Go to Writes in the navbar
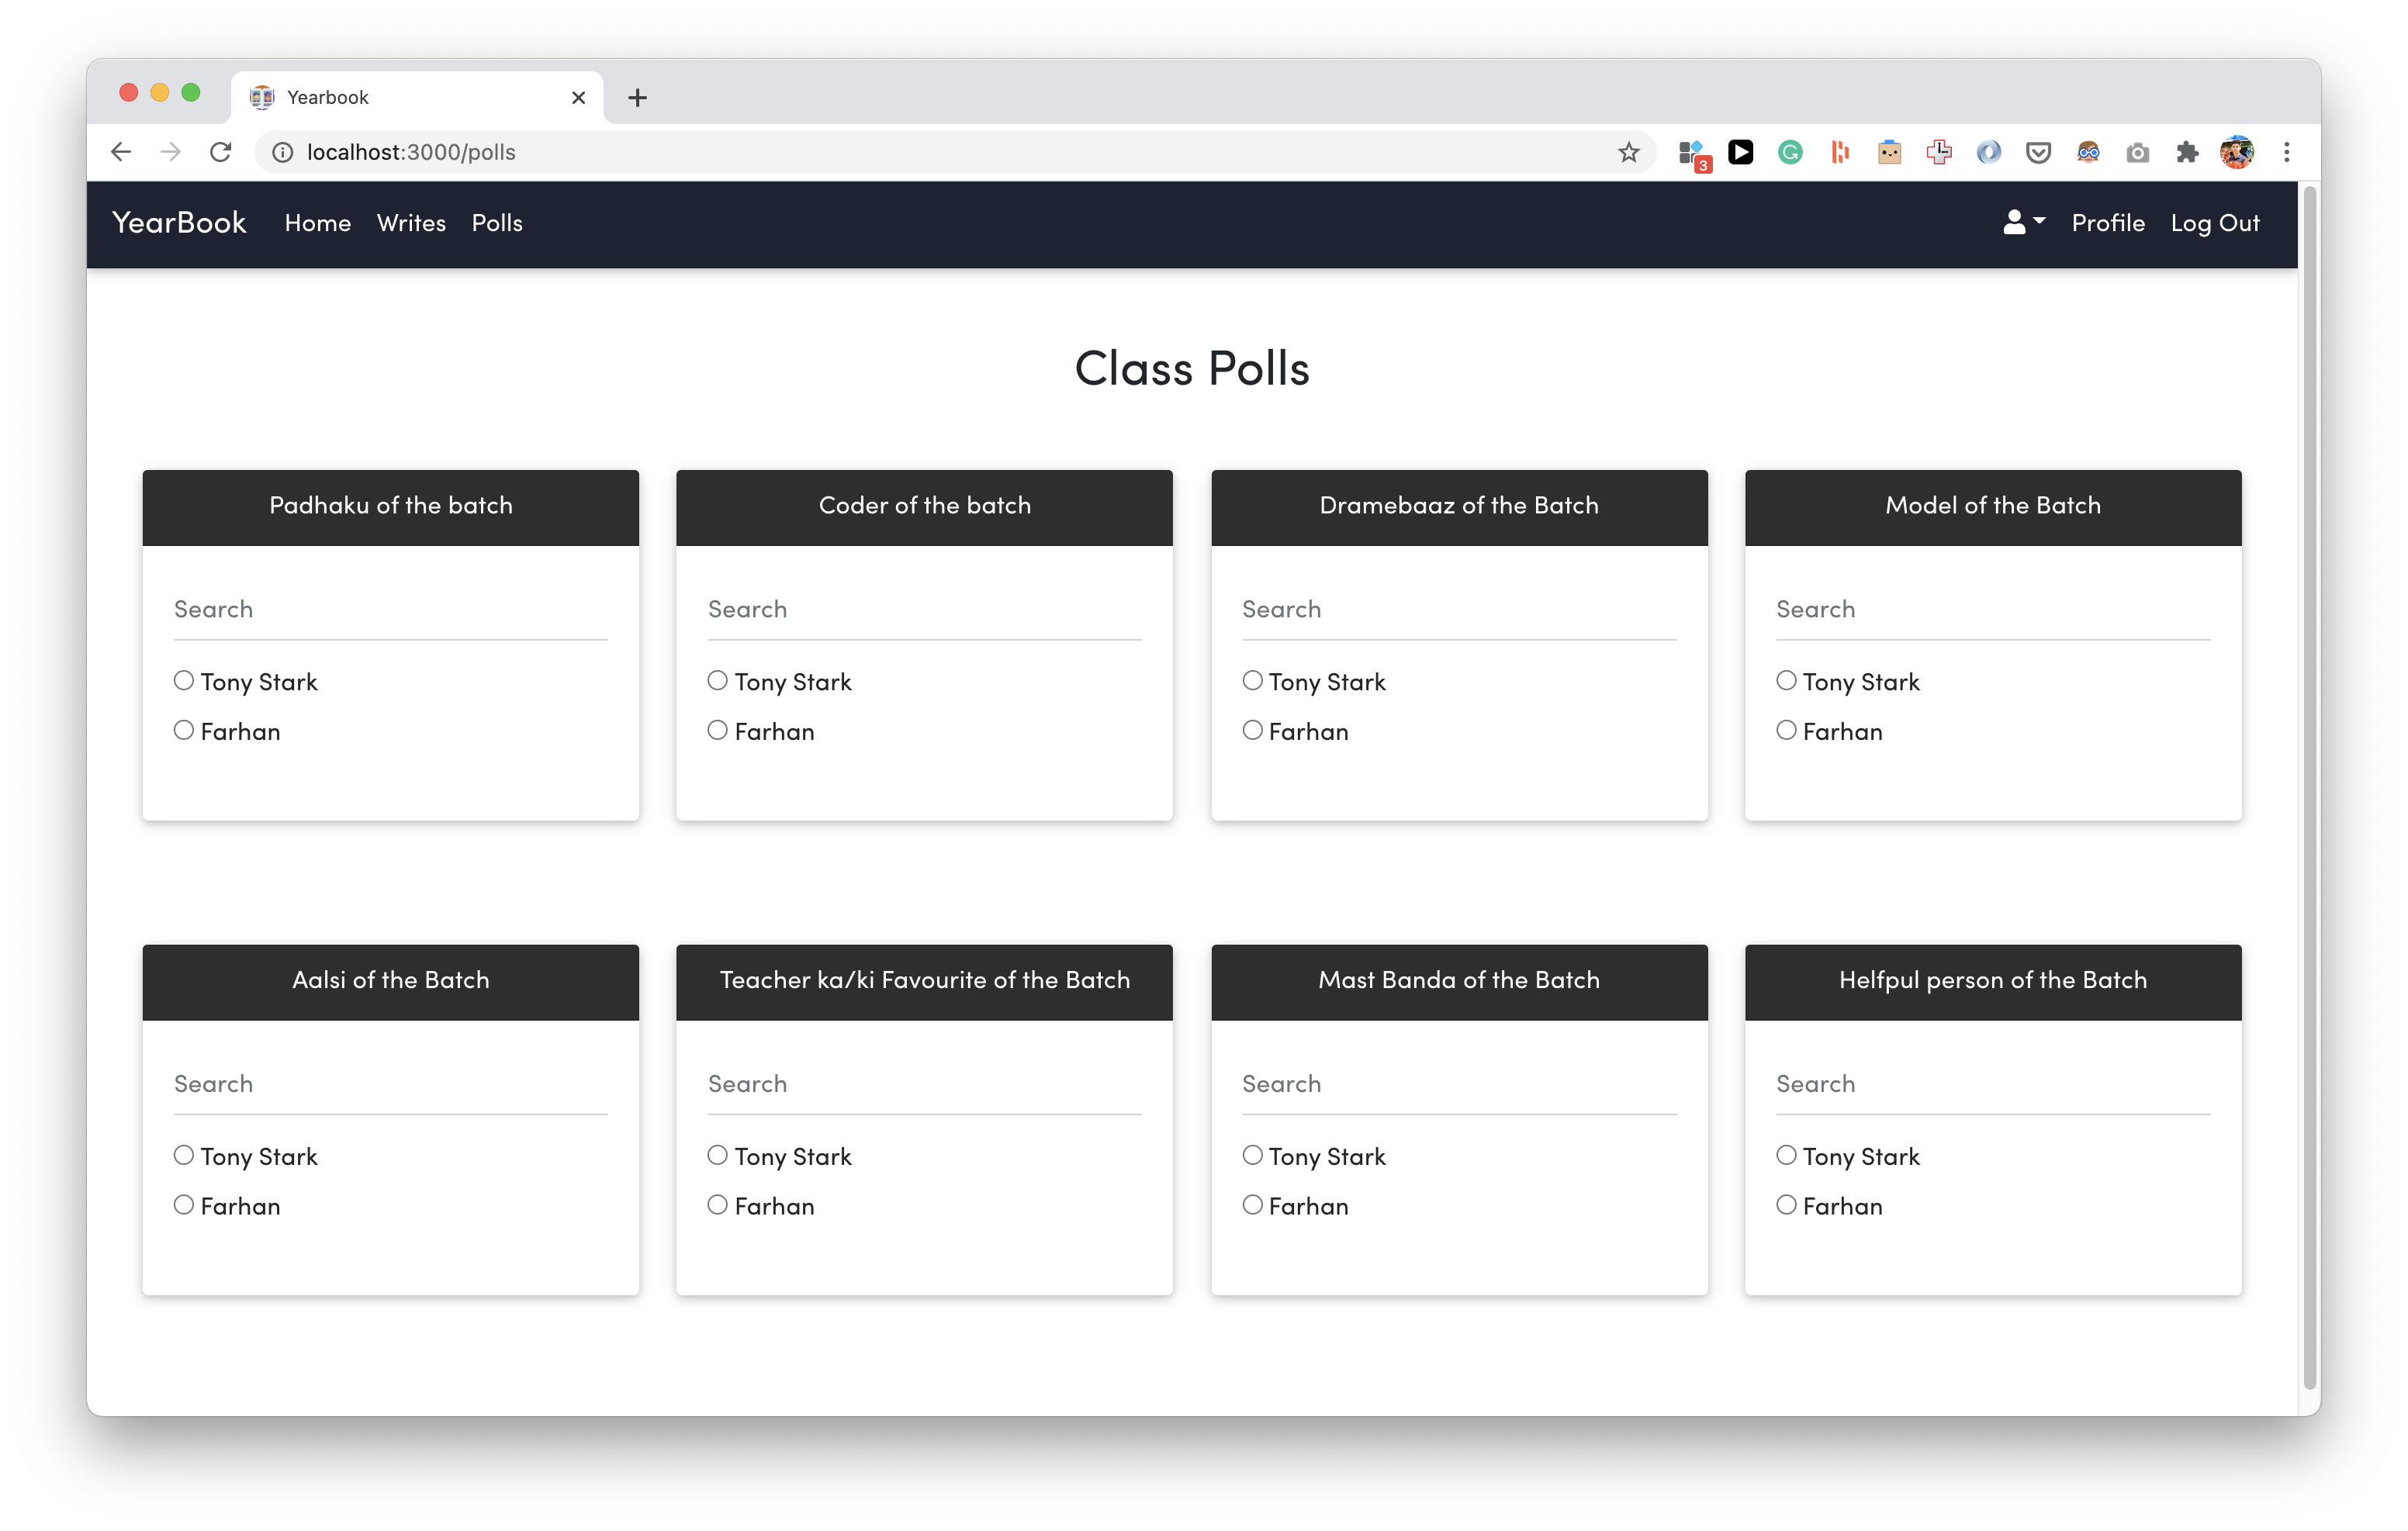The image size is (2408, 1531). point(411,223)
